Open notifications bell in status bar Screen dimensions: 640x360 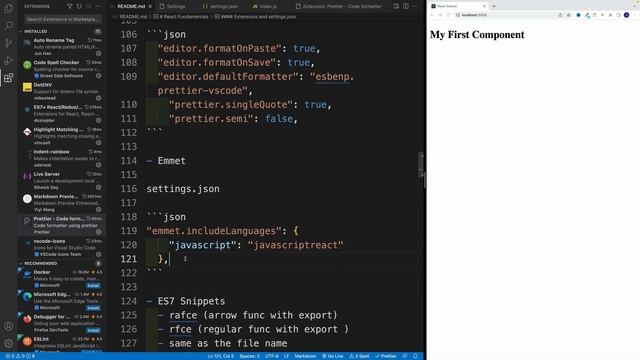click(x=416, y=356)
